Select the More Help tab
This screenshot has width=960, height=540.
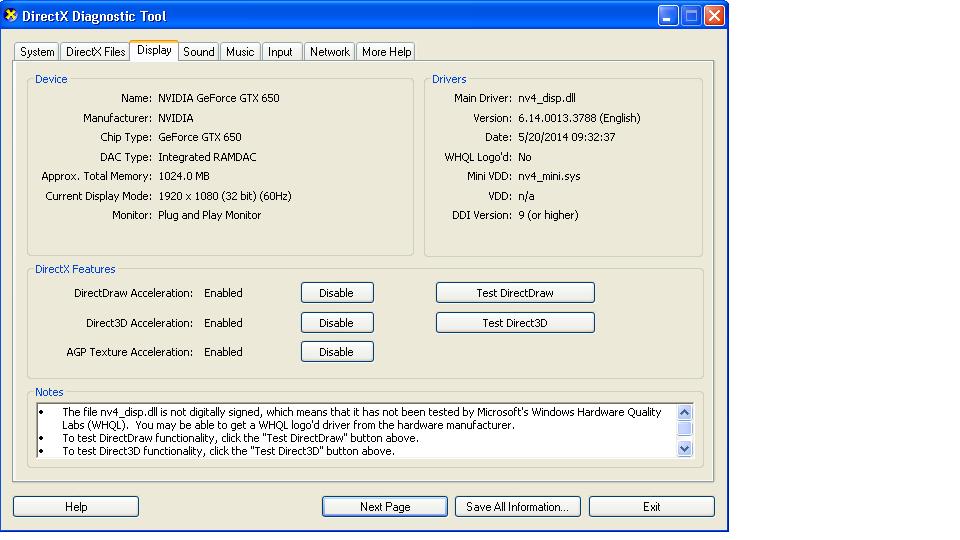[x=386, y=52]
